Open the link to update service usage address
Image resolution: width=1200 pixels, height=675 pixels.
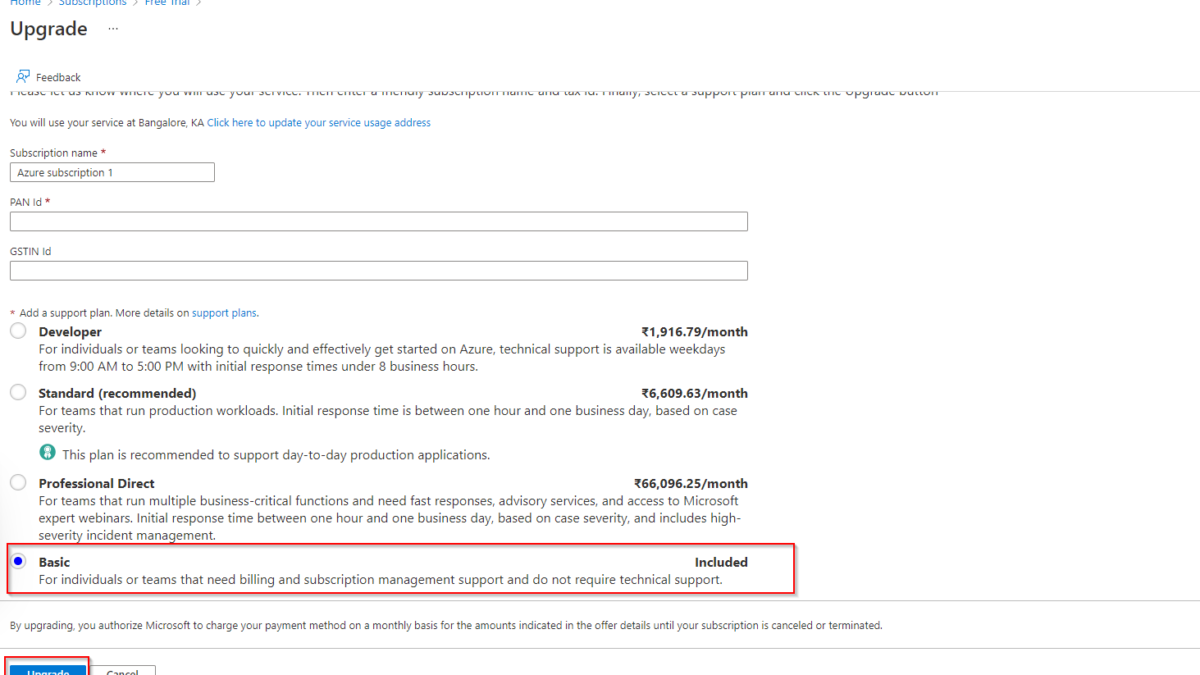point(319,123)
